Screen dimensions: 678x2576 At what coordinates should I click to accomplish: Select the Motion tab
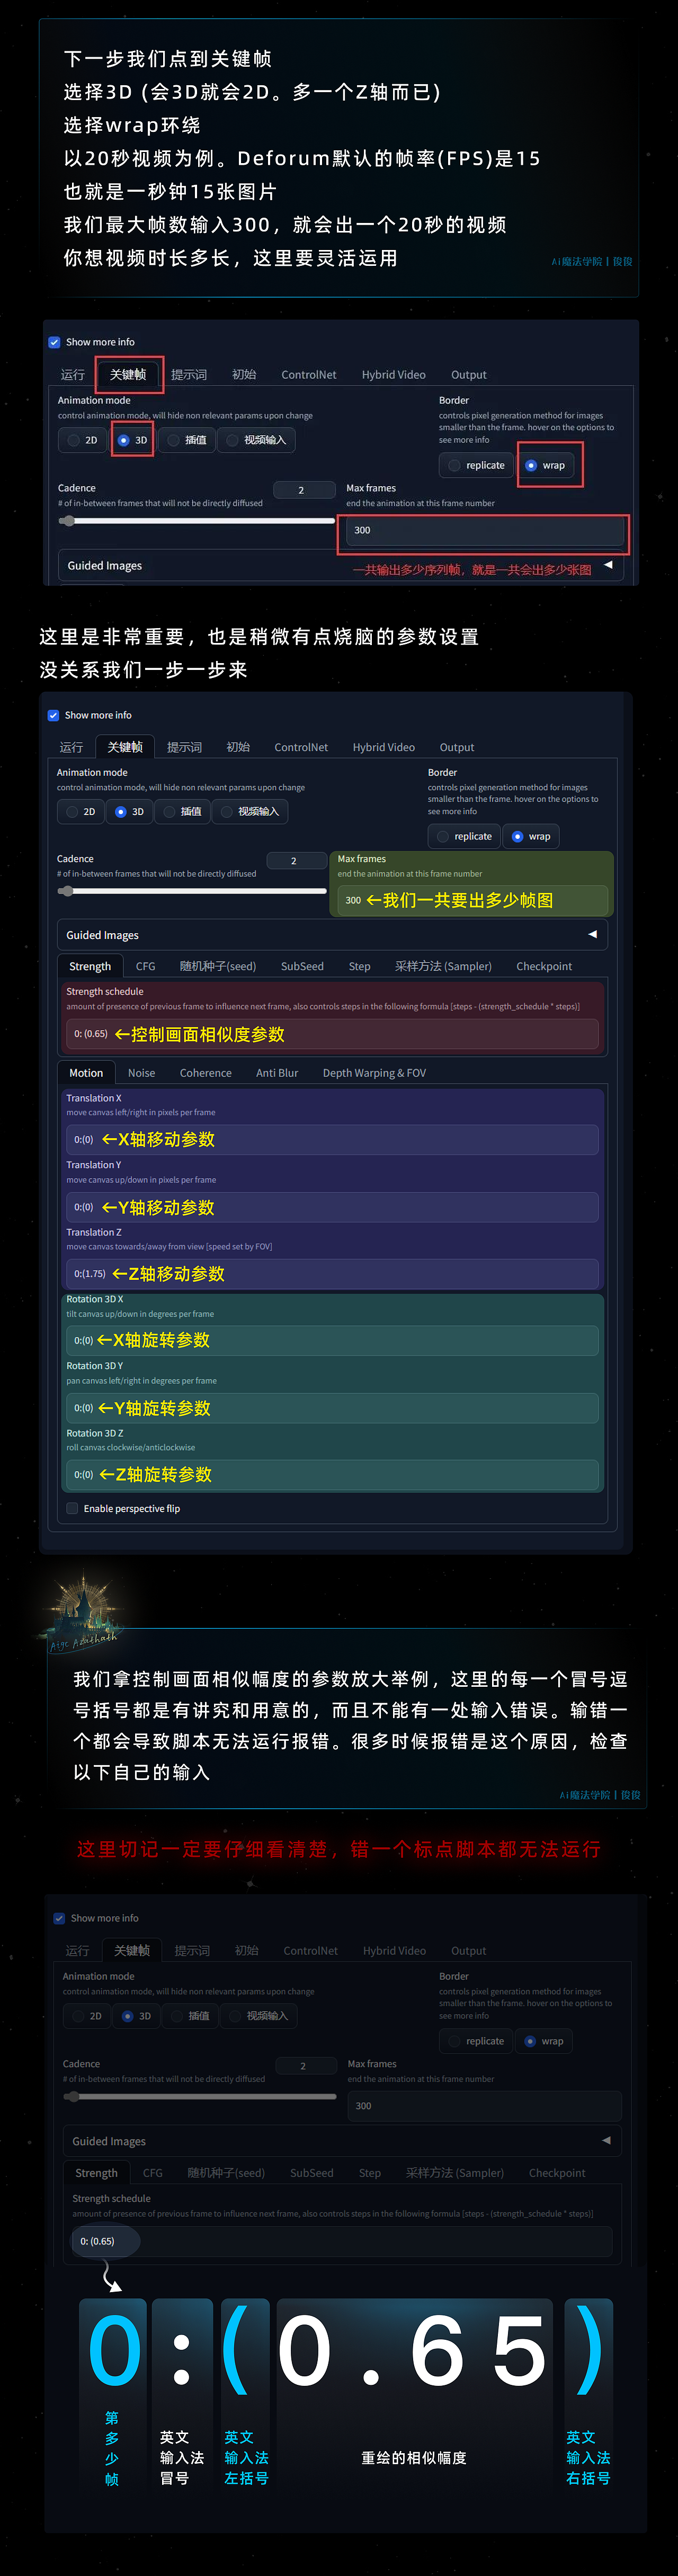(x=86, y=1072)
